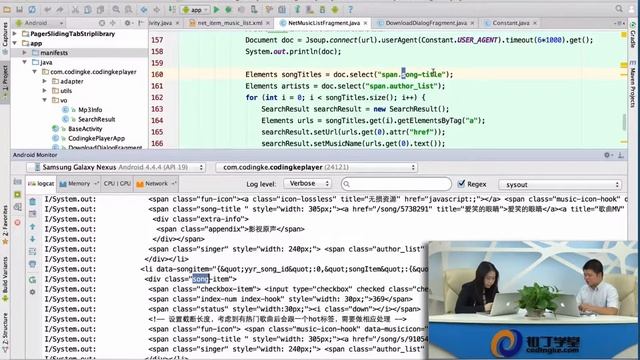Screen dimensions: 640x360
Task: Open the app run configuration dropdown
Action: (x=196, y=9)
